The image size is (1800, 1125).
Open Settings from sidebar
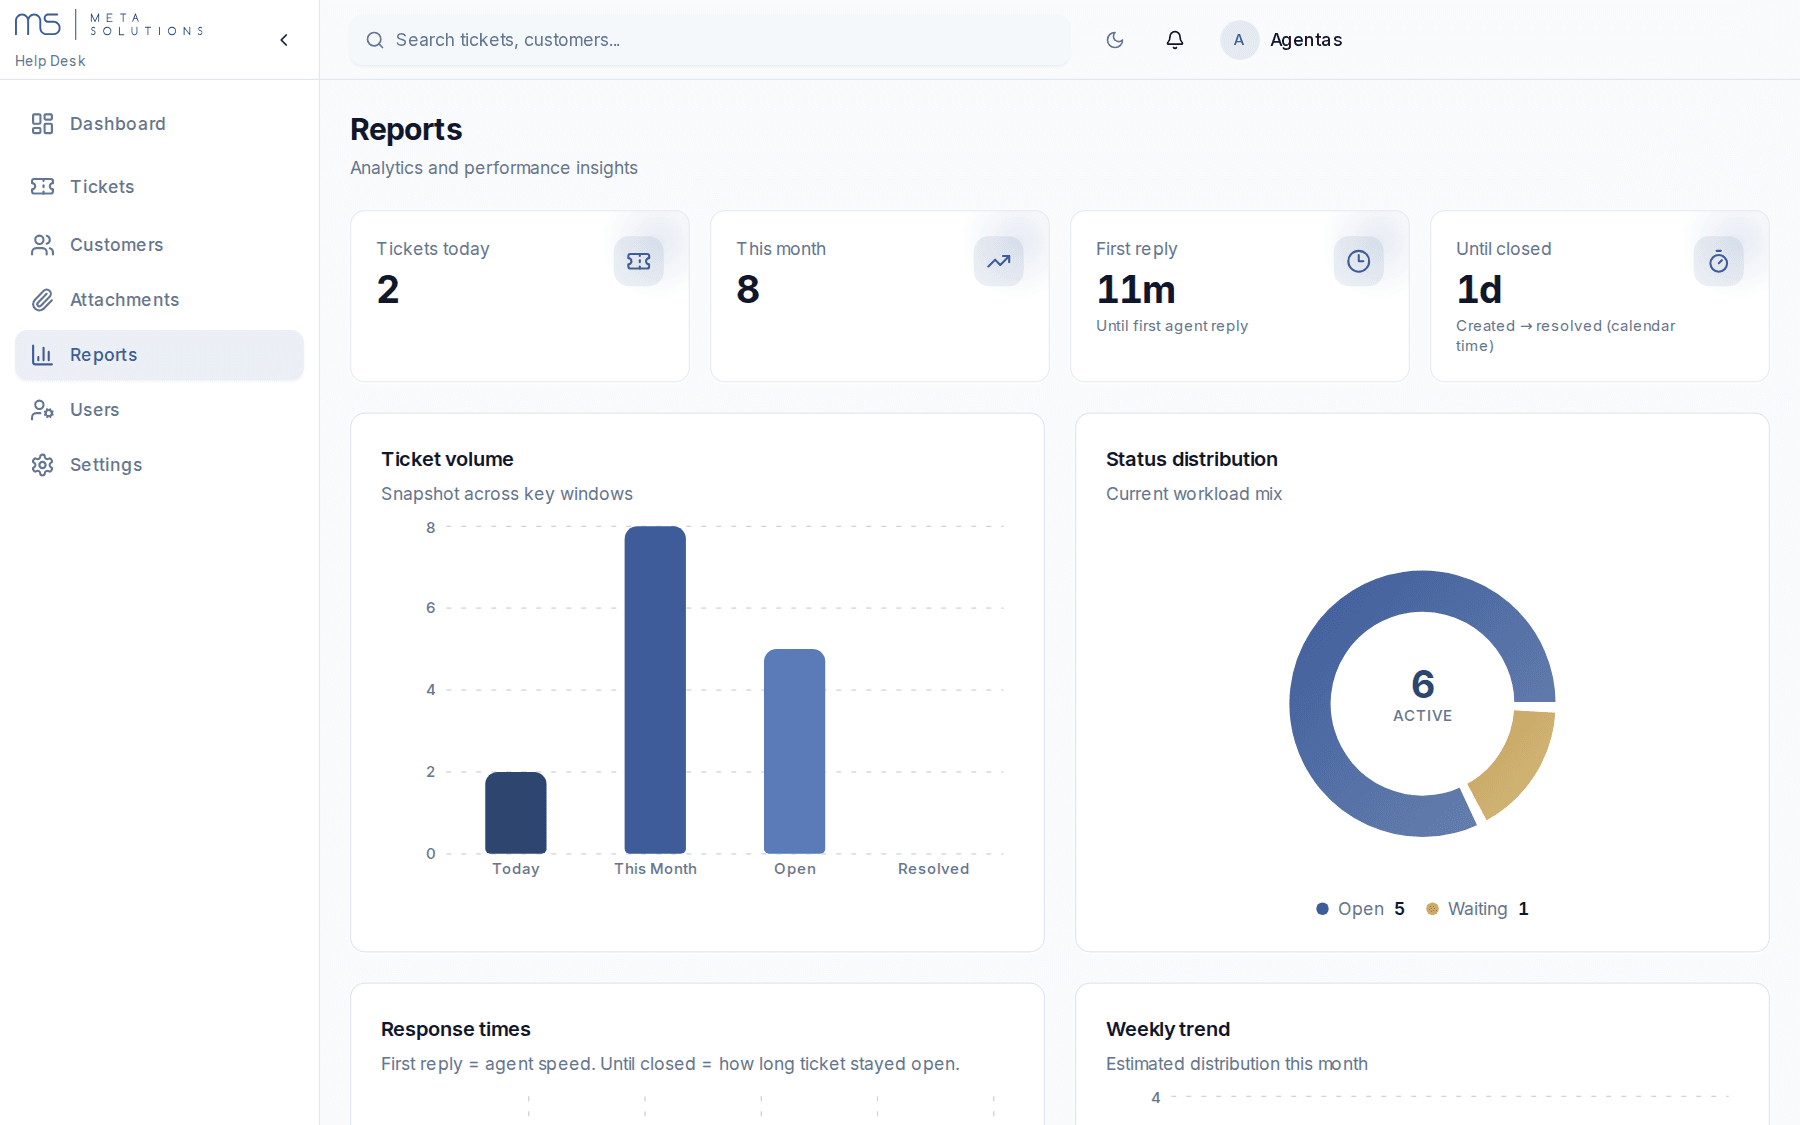tap(159, 465)
